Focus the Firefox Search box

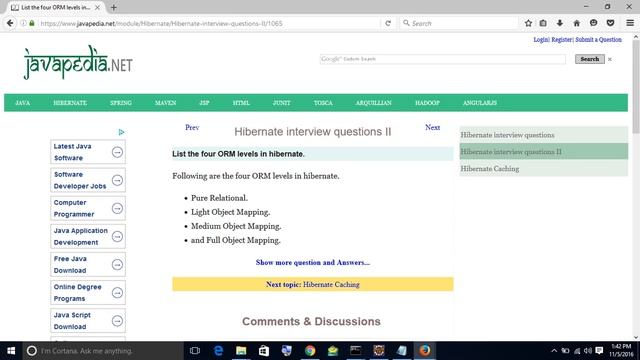pos(459,23)
